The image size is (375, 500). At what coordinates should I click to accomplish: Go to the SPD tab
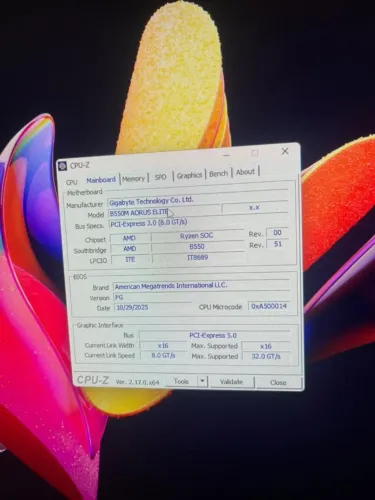pyautogui.click(x=160, y=177)
